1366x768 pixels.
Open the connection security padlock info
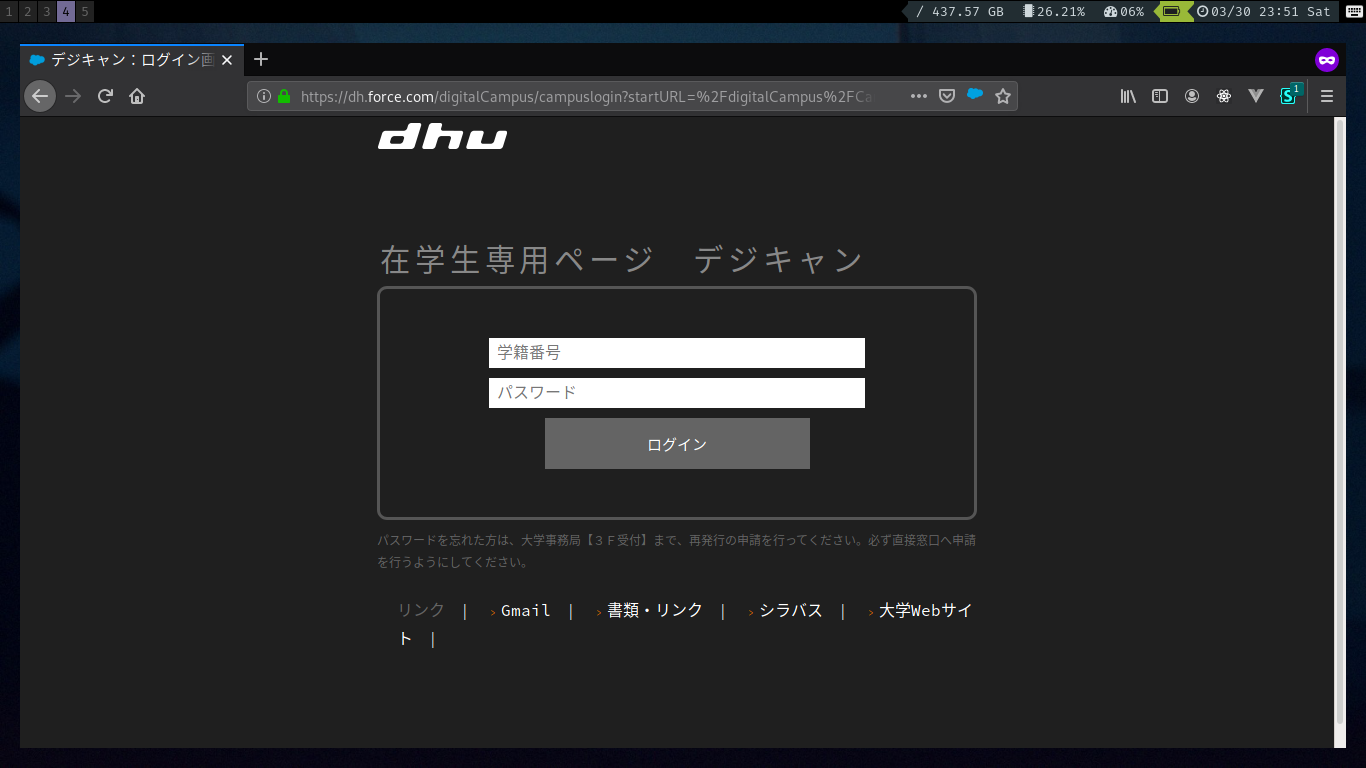(x=284, y=96)
